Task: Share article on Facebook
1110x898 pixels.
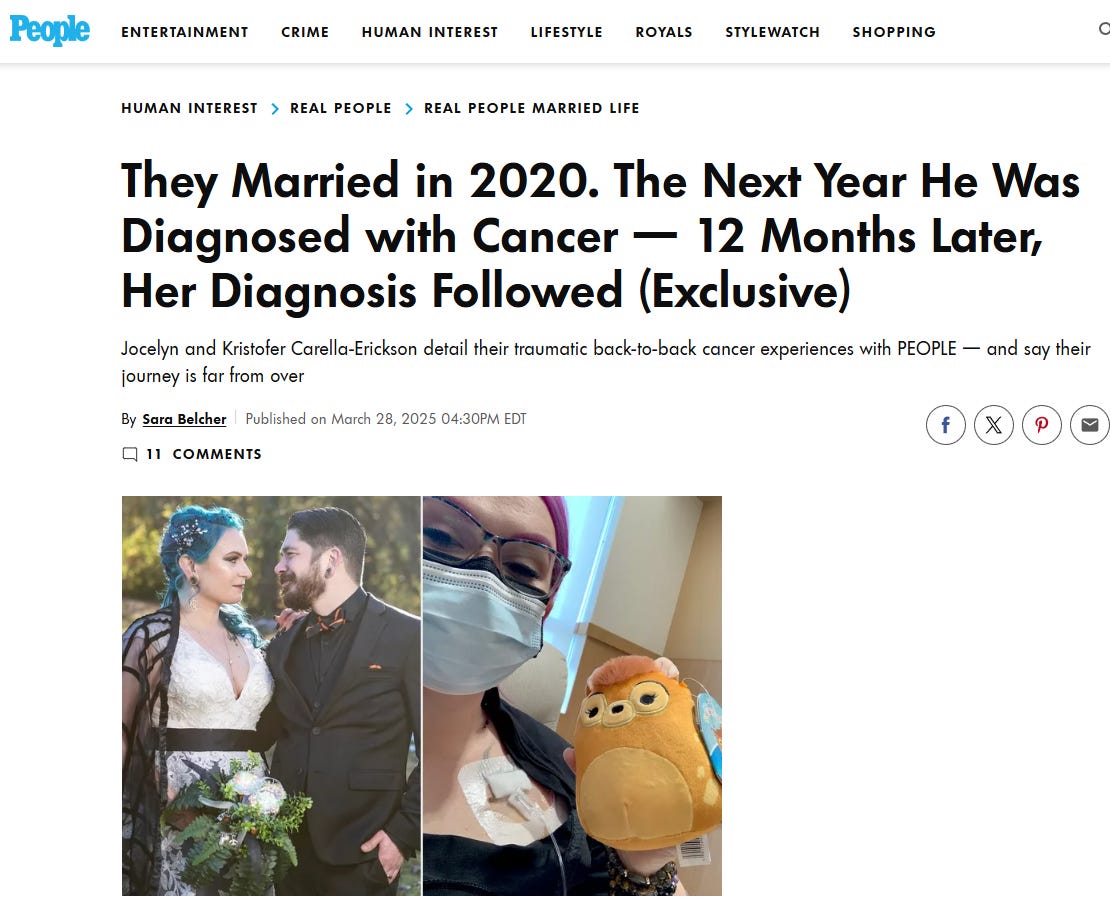Action: pyautogui.click(x=946, y=425)
